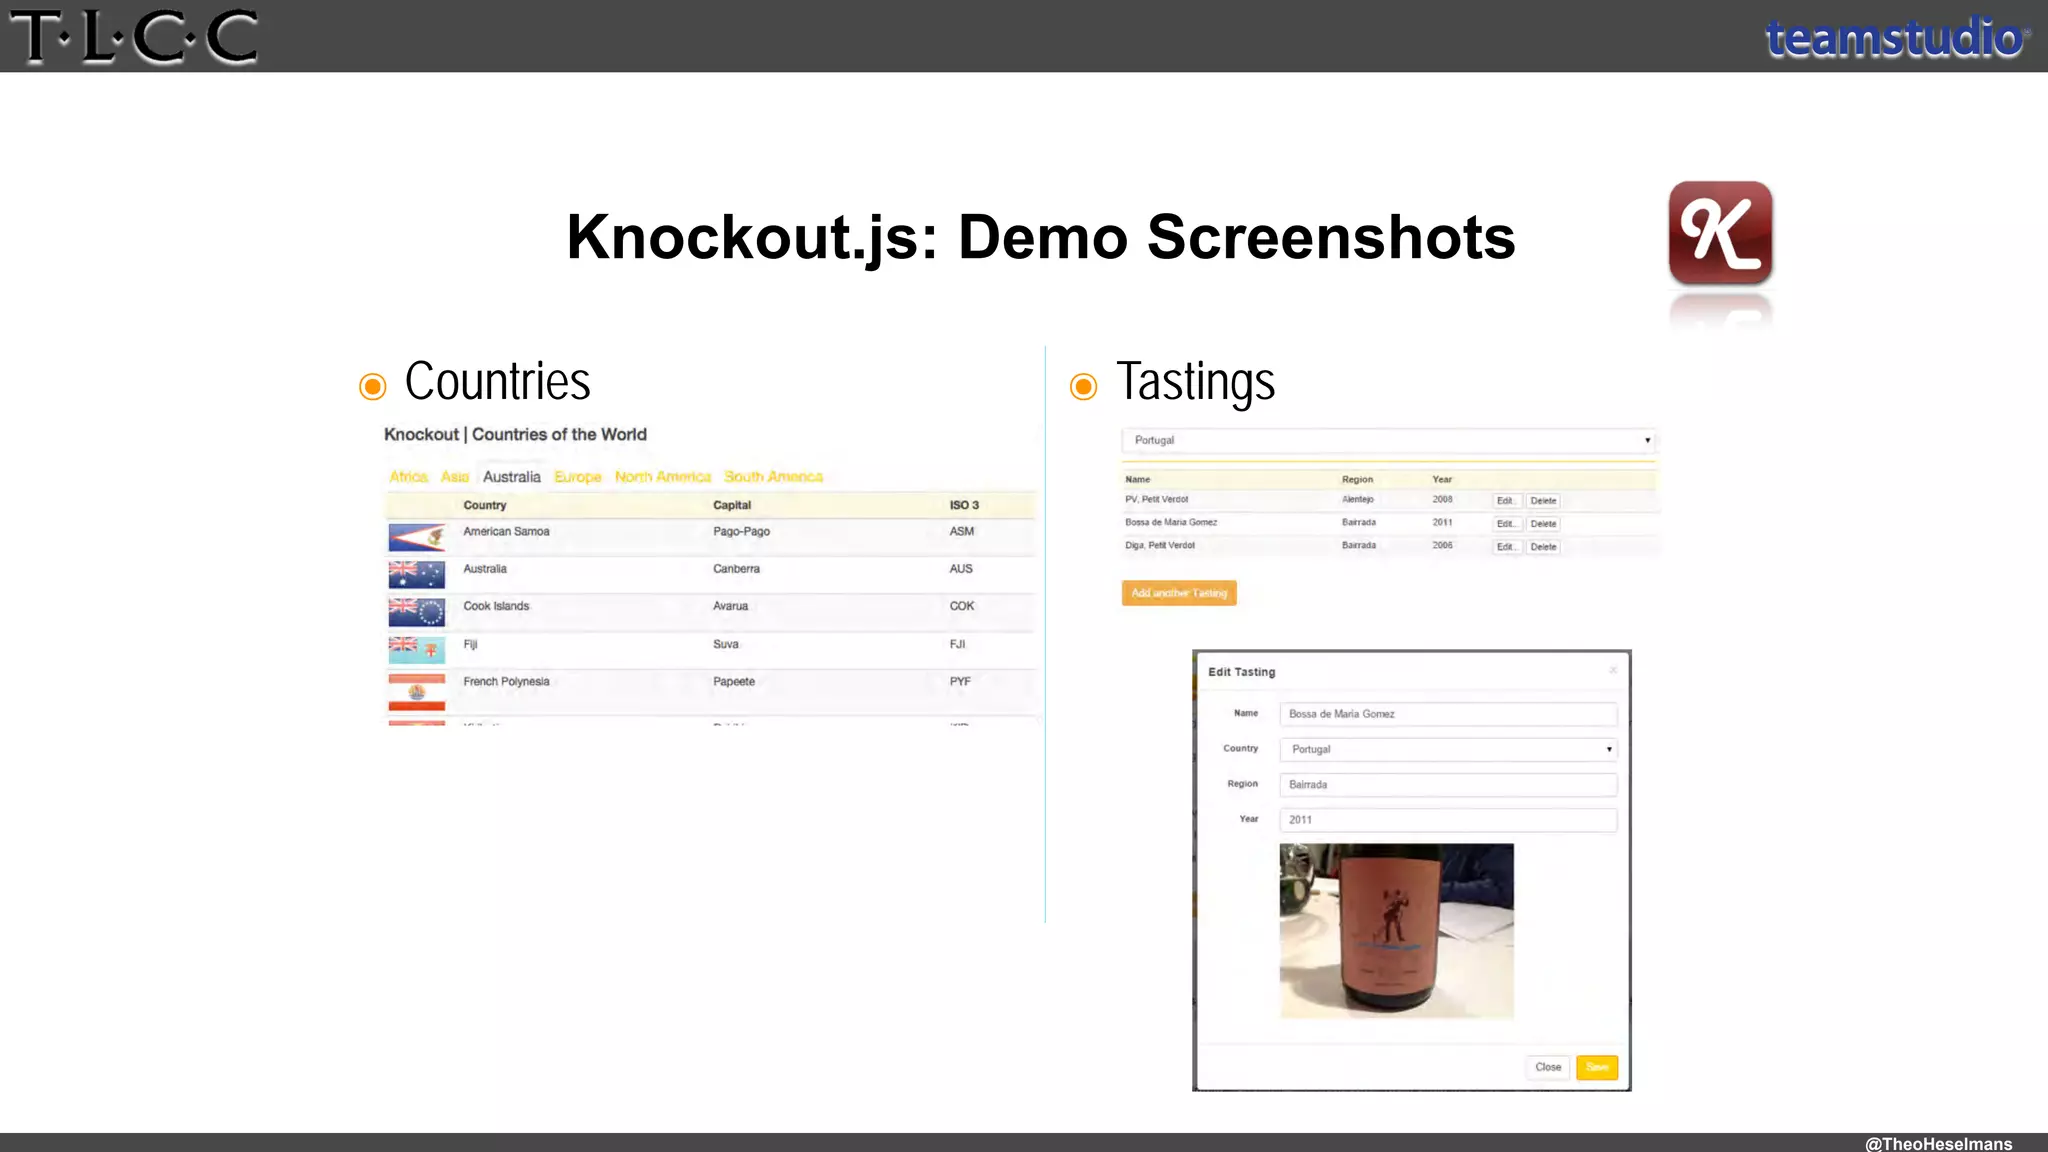This screenshot has width=2048, height=1152.
Task: Click the TLCC logo
Action: click(134, 36)
